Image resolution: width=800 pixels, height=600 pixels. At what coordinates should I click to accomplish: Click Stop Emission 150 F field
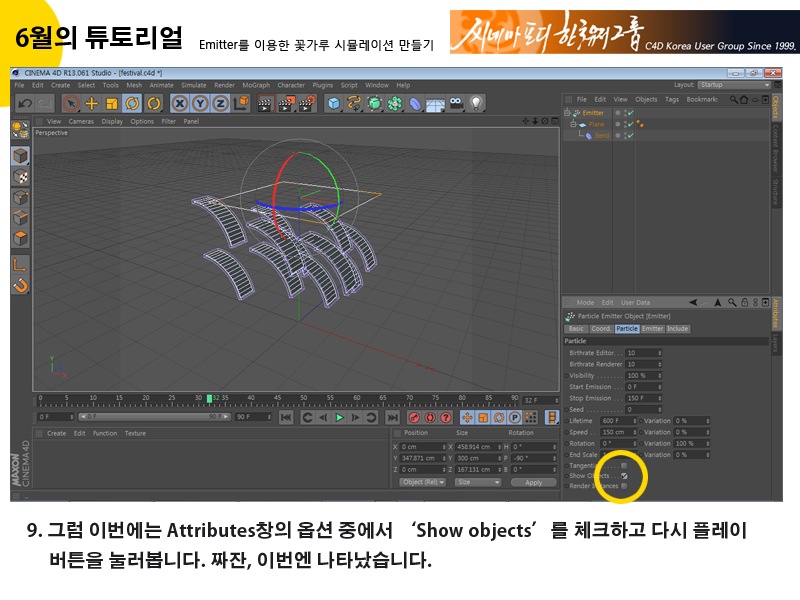pyautogui.click(x=643, y=398)
